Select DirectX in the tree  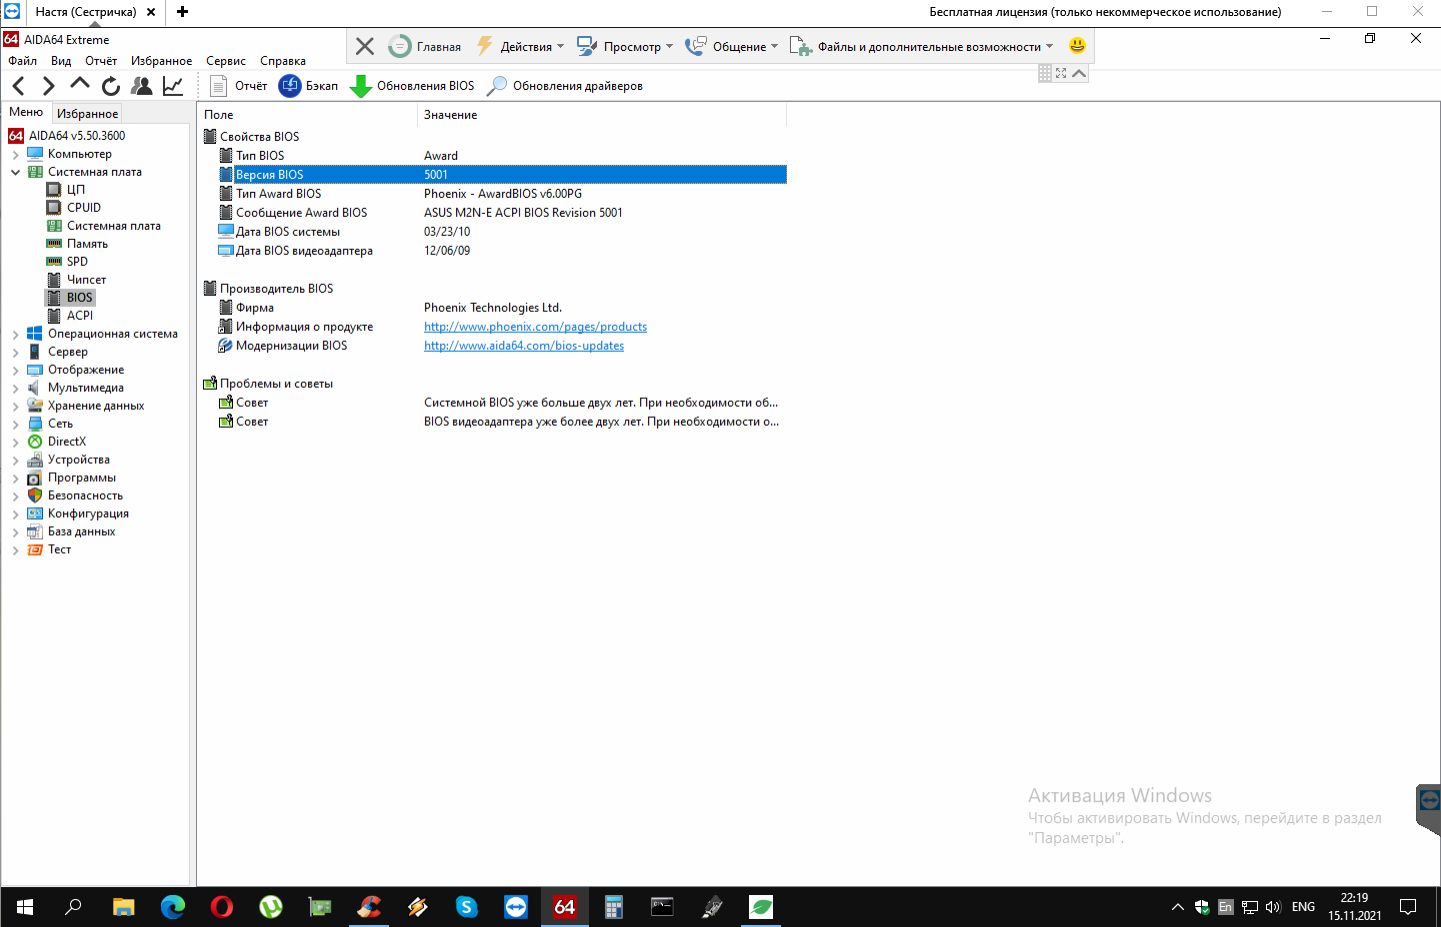pos(66,442)
